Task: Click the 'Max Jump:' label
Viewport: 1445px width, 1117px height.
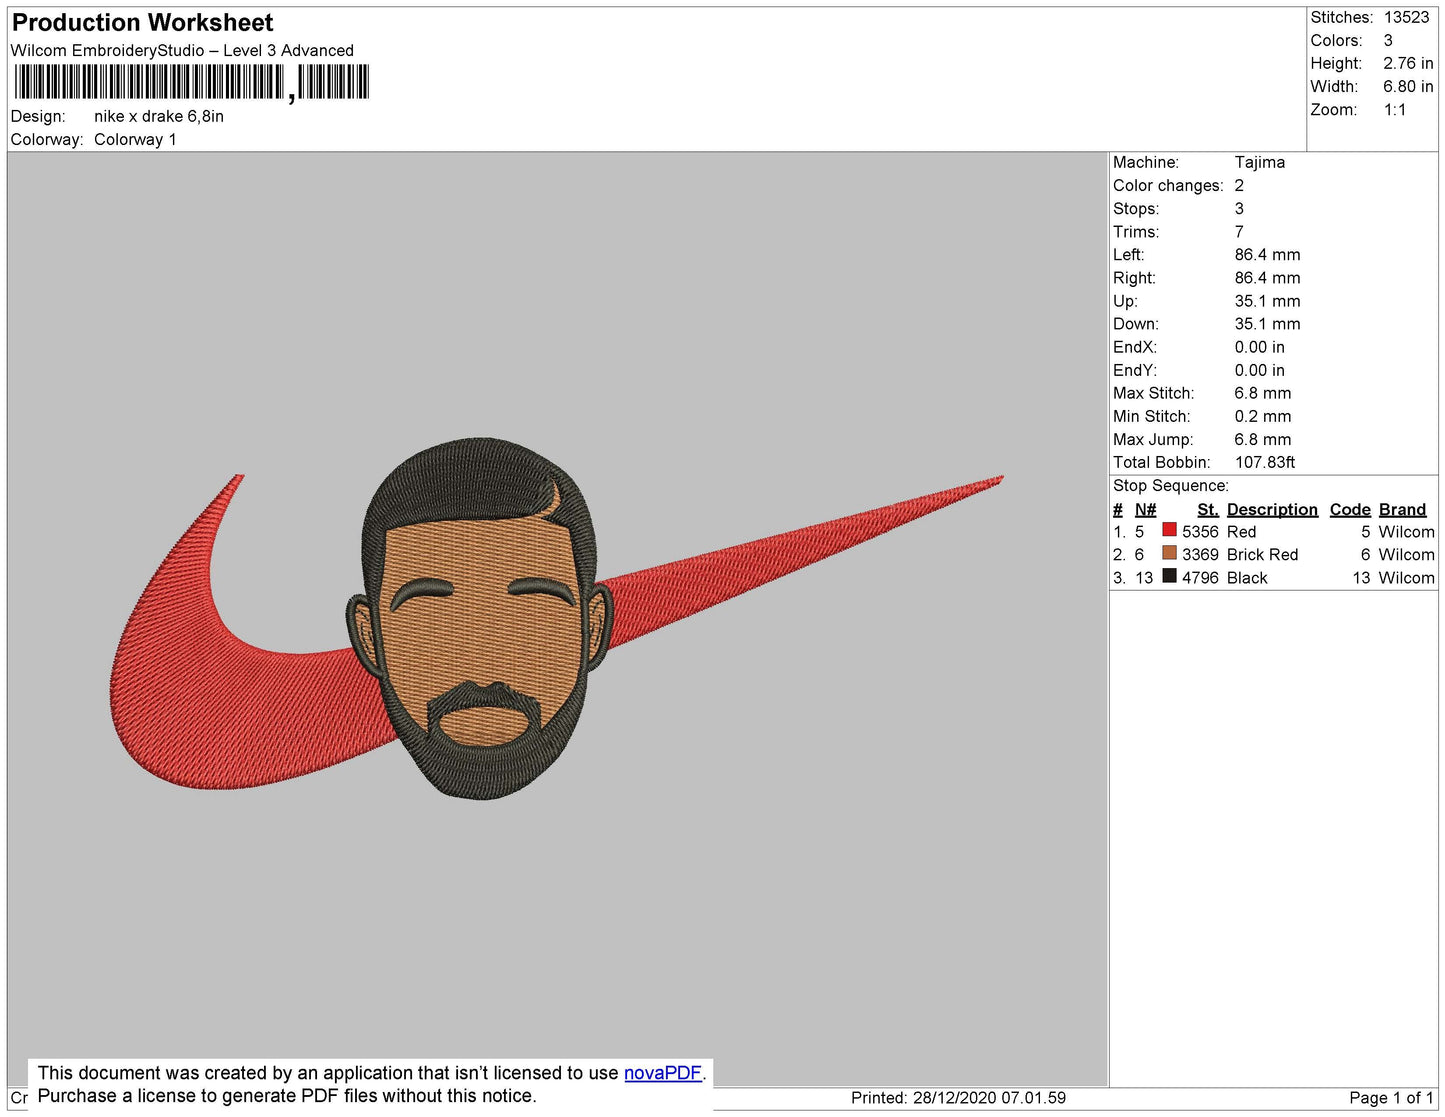Action: tap(1153, 440)
